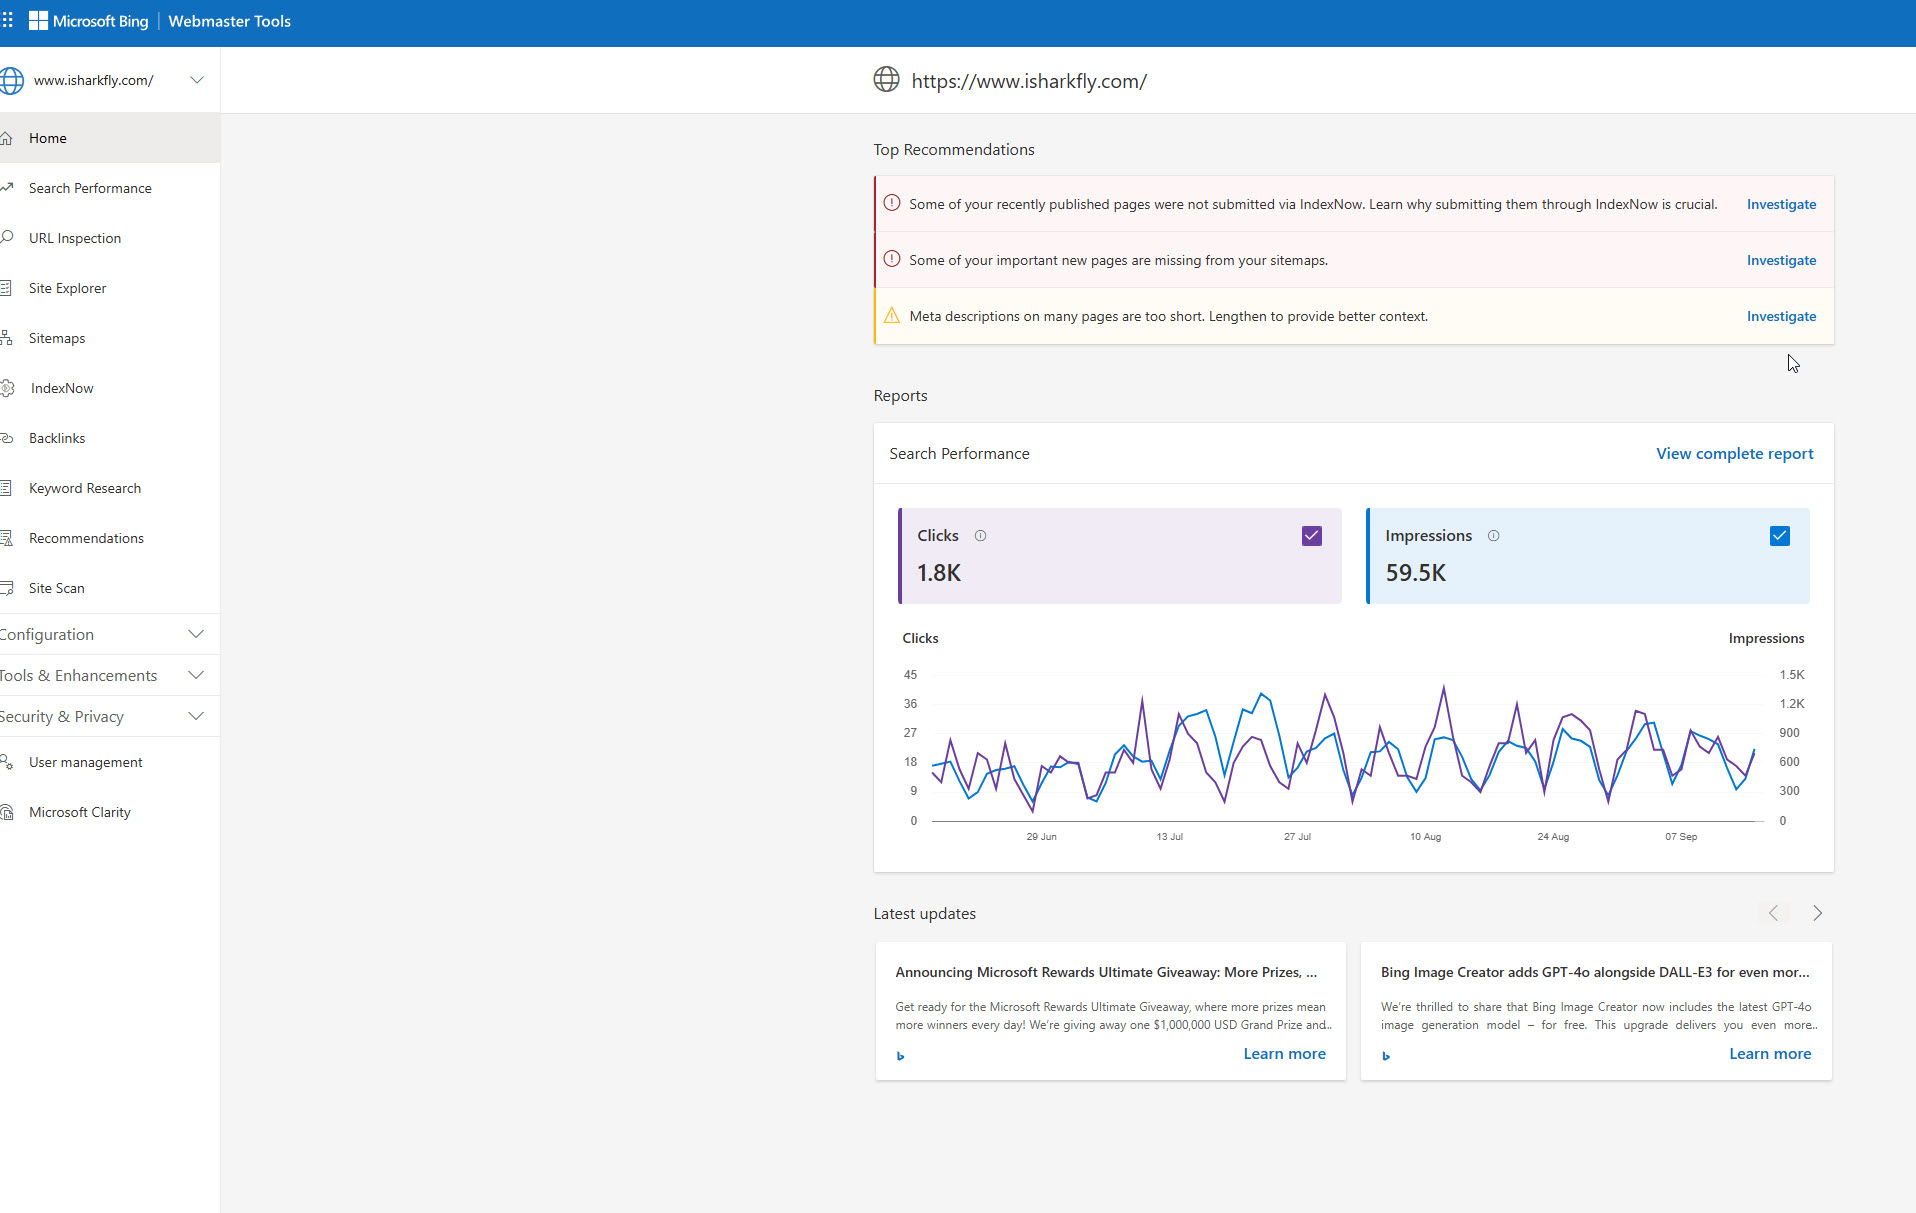This screenshot has height=1213, width=1916.
Task: Click the Backlinks chain icon
Action: (x=6, y=438)
